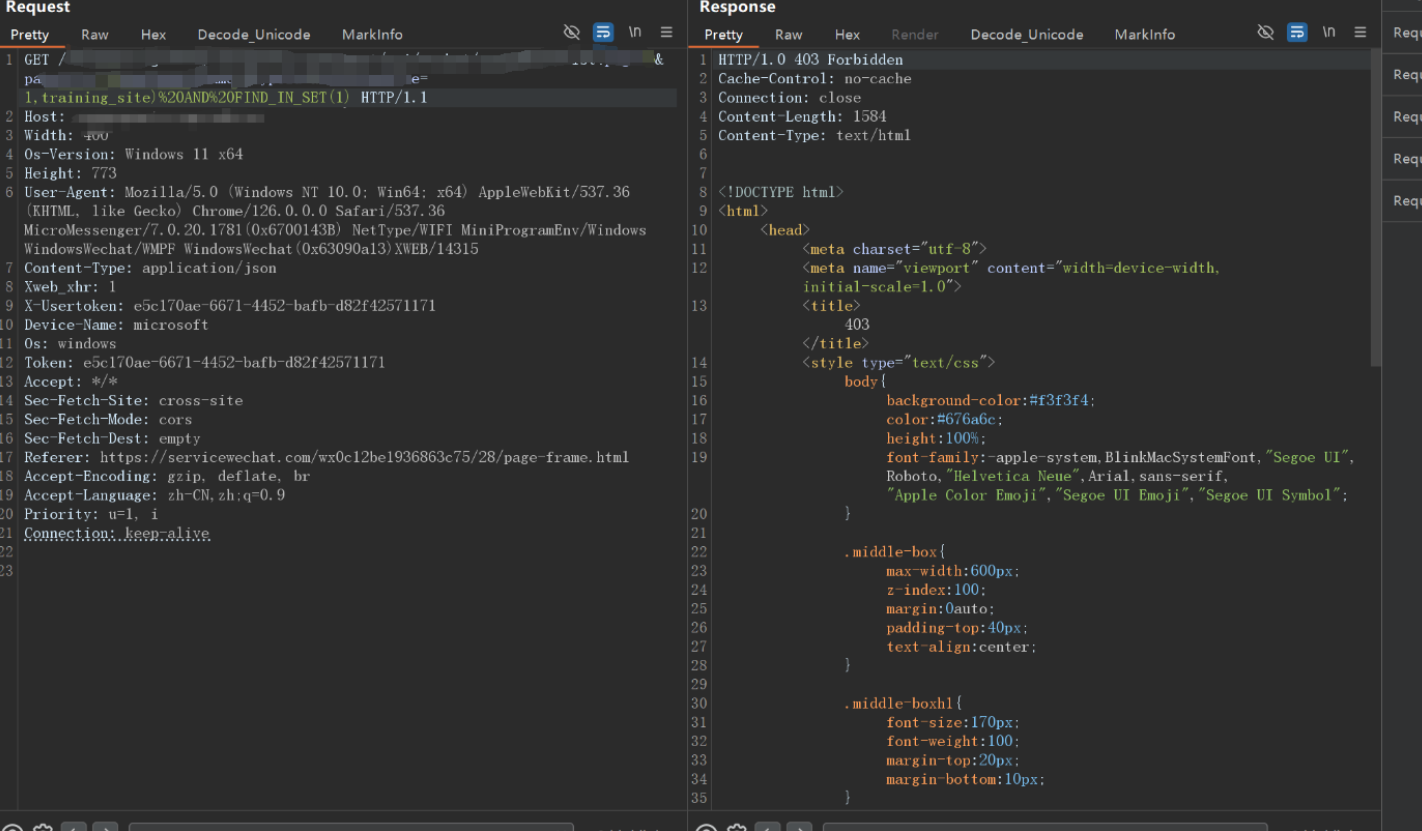1422x831 pixels.
Task: Switch to the Request Raw tab
Action: click(95, 34)
